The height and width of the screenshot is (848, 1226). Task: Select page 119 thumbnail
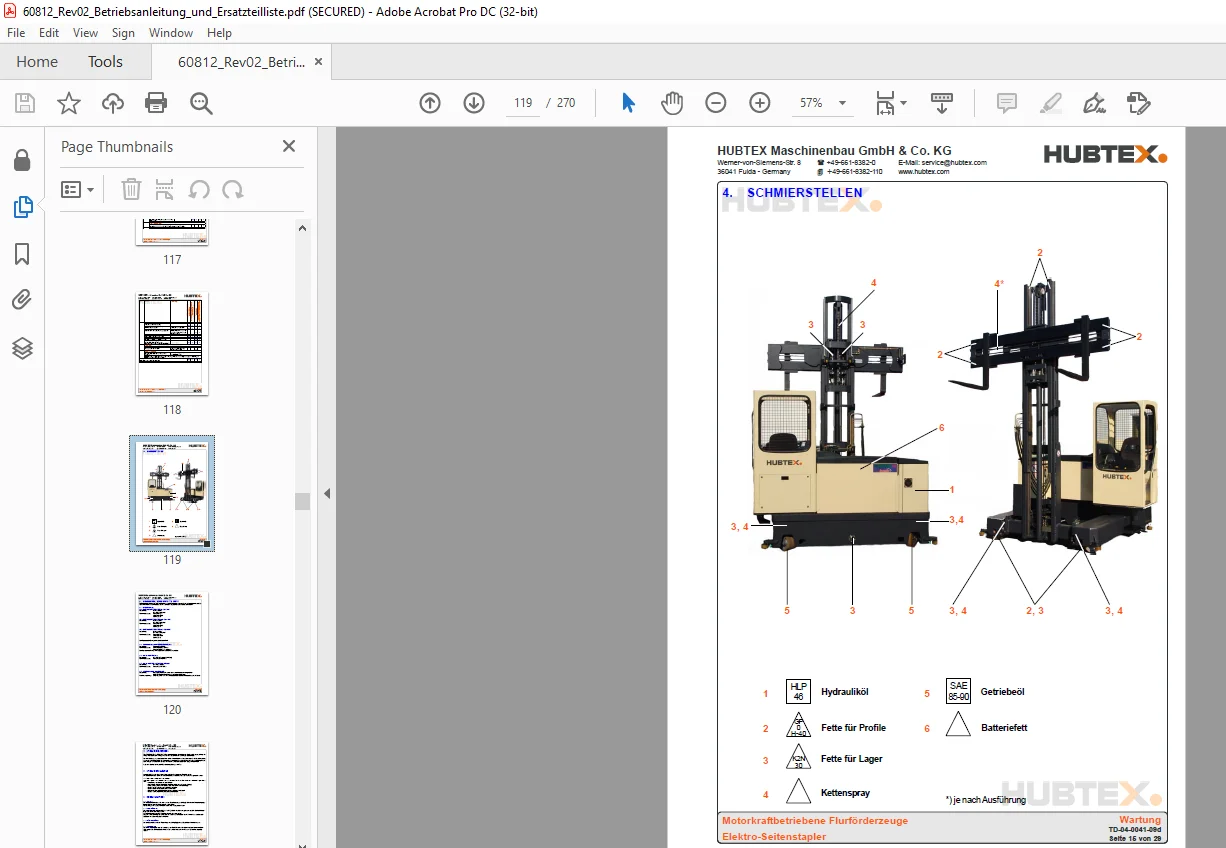point(172,493)
